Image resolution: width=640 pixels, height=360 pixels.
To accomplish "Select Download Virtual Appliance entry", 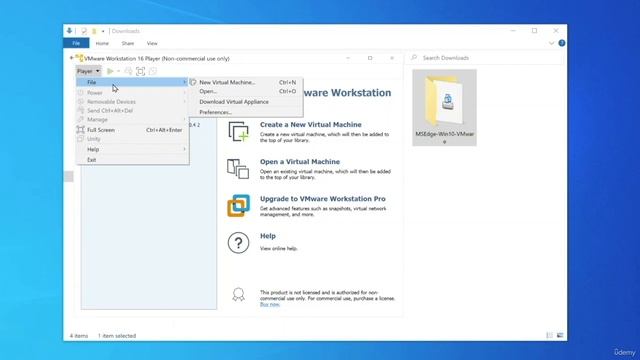I will [246, 102].
